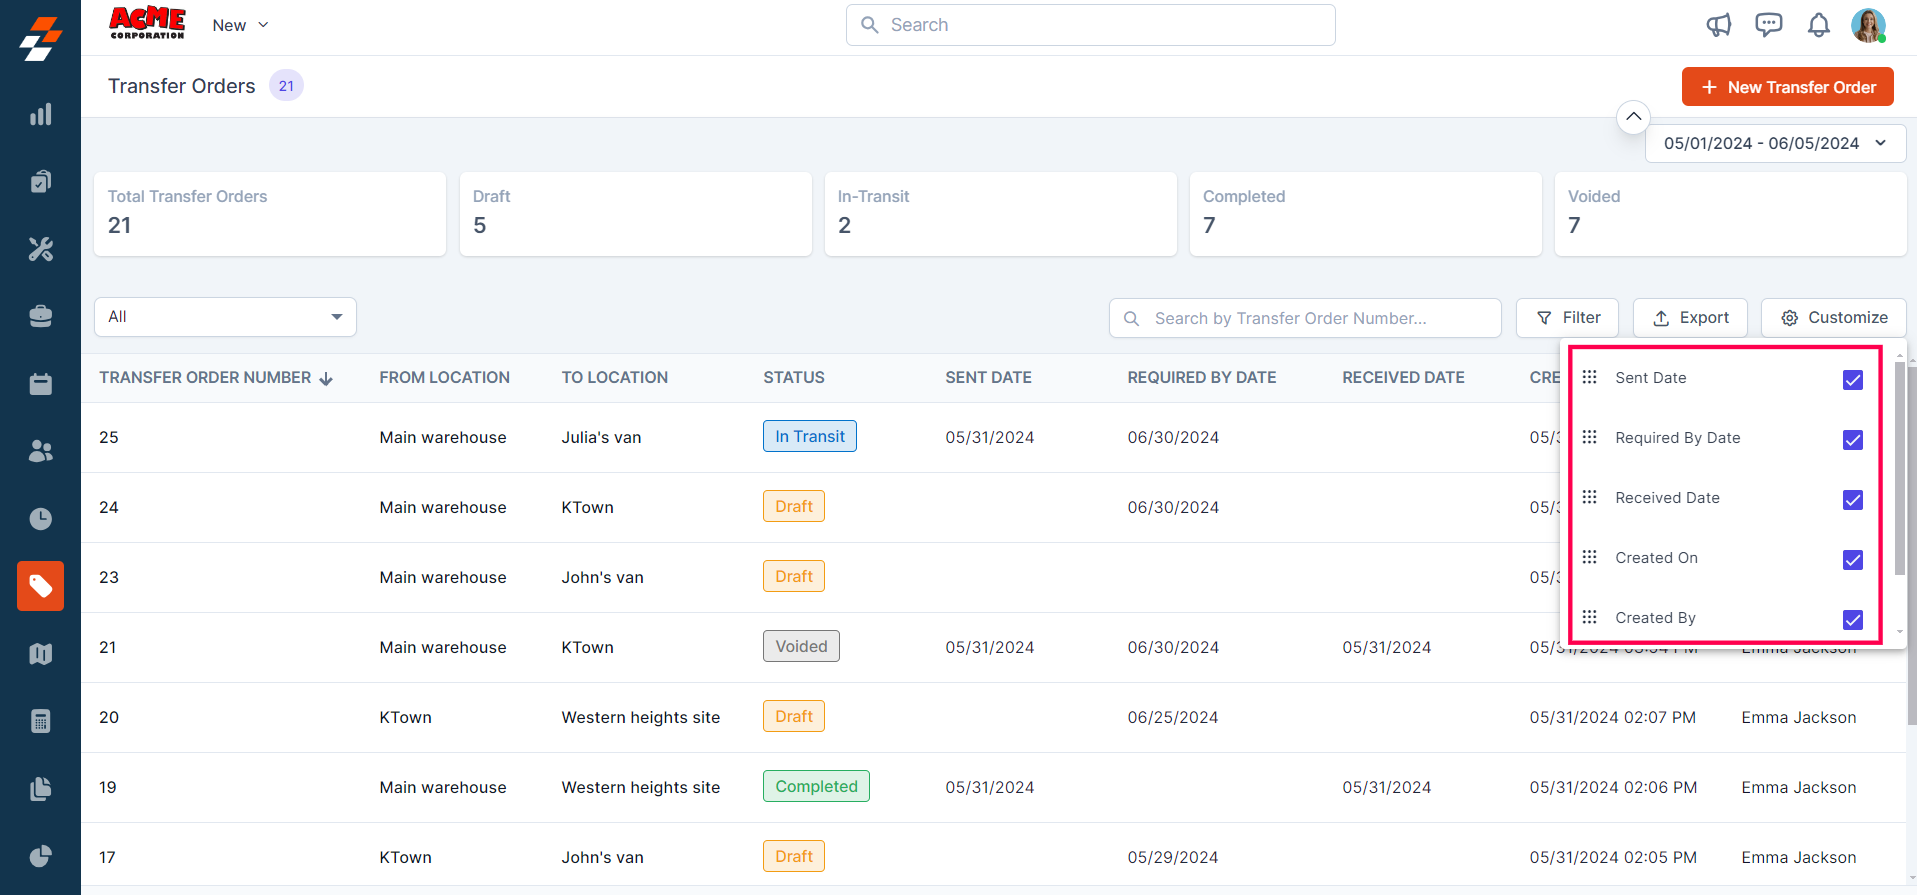Viewport: 1917px width, 895px height.
Task: Open the dashboard bar chart sidebar icon
Action: coord(40,115)
